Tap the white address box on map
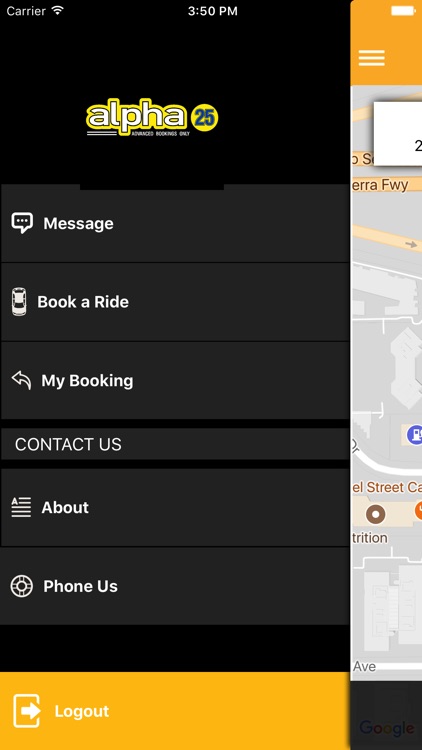This screenshot has height=750, width=422. click(x=398, y=134)
